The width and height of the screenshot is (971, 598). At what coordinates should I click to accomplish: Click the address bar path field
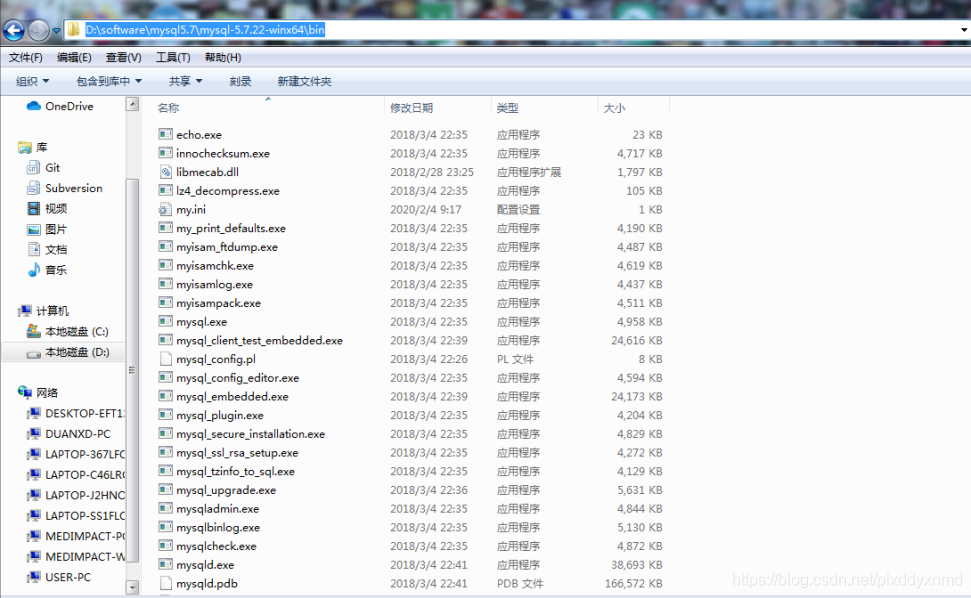[x=514, y=30]
